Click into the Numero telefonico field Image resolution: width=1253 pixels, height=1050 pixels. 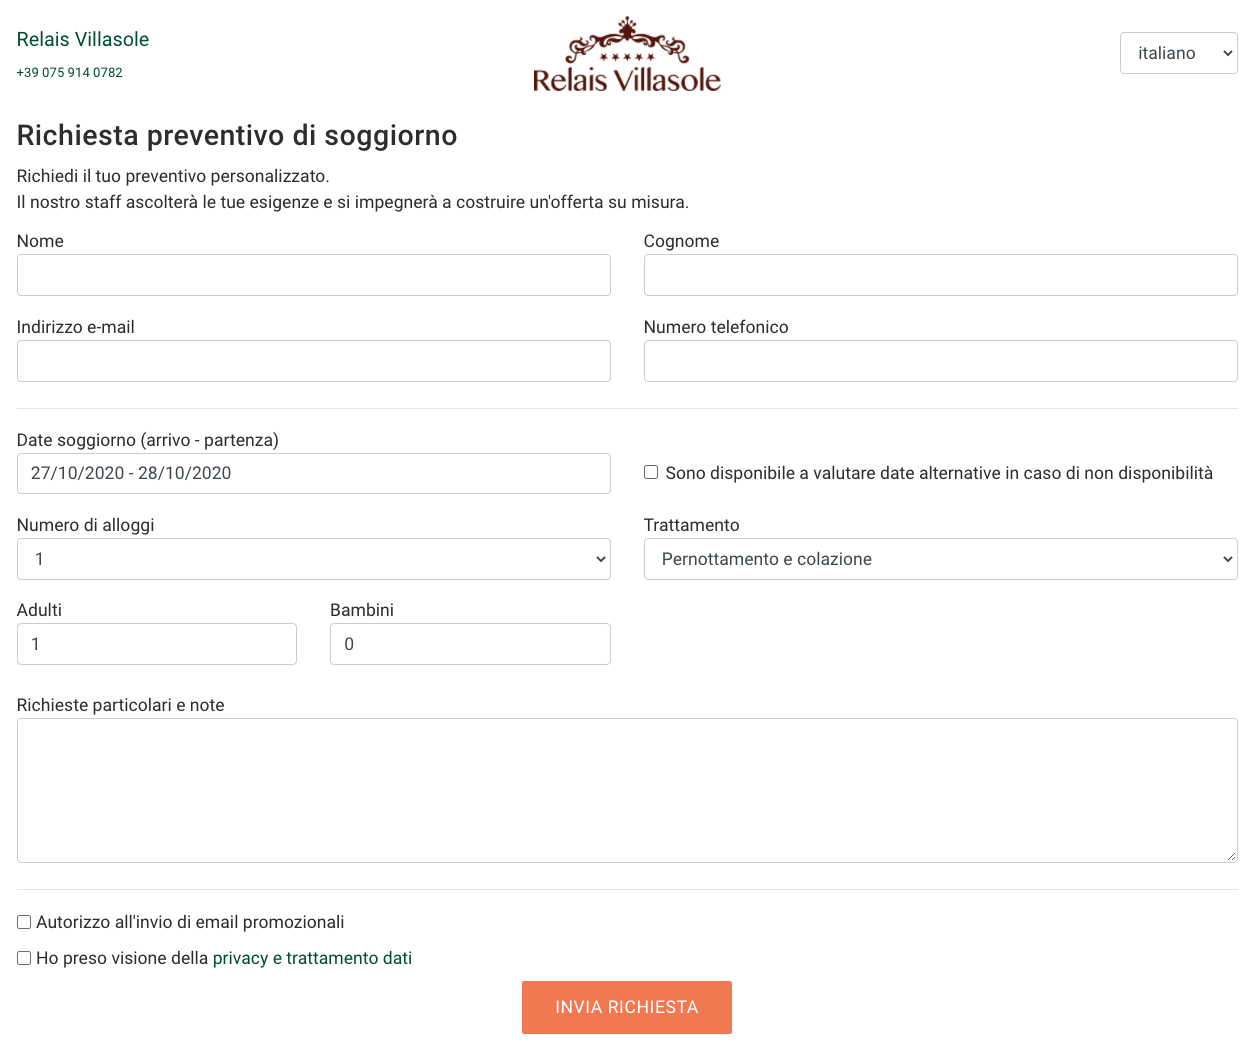(940, 361)
